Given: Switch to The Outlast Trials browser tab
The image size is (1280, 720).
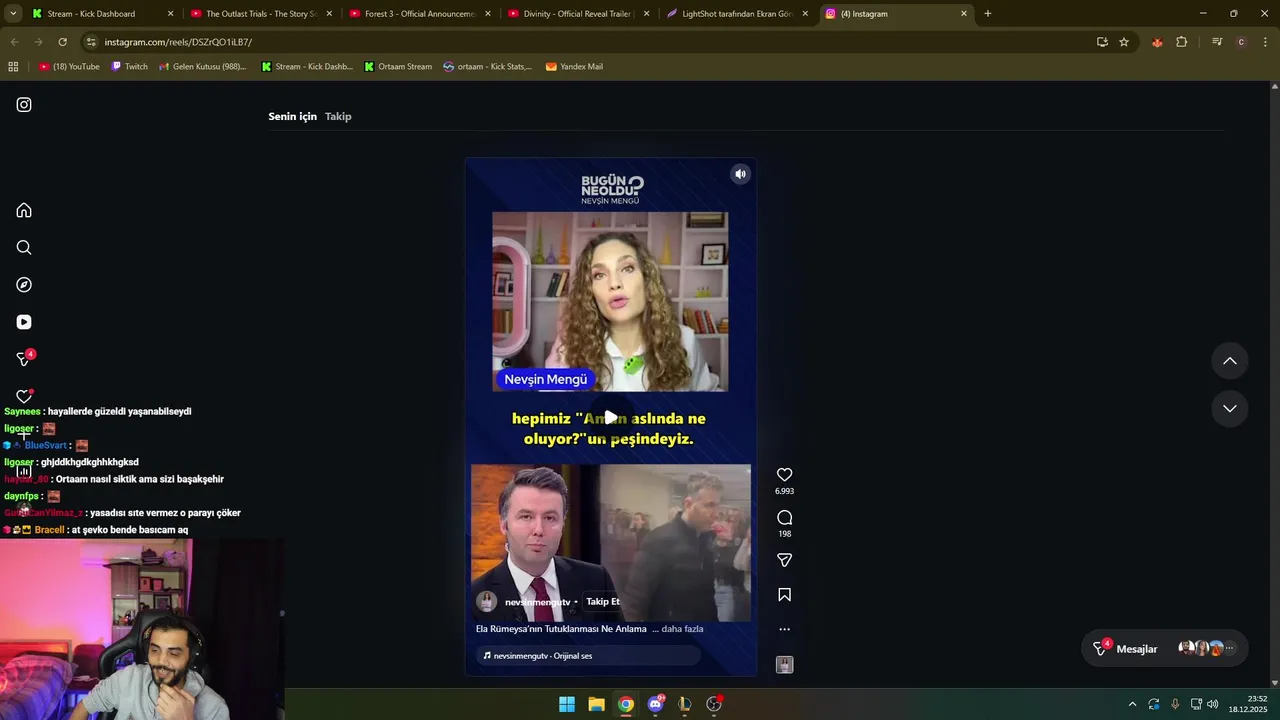Looking at the screenshot, I should pyautogui.click(x=262, y=14).
